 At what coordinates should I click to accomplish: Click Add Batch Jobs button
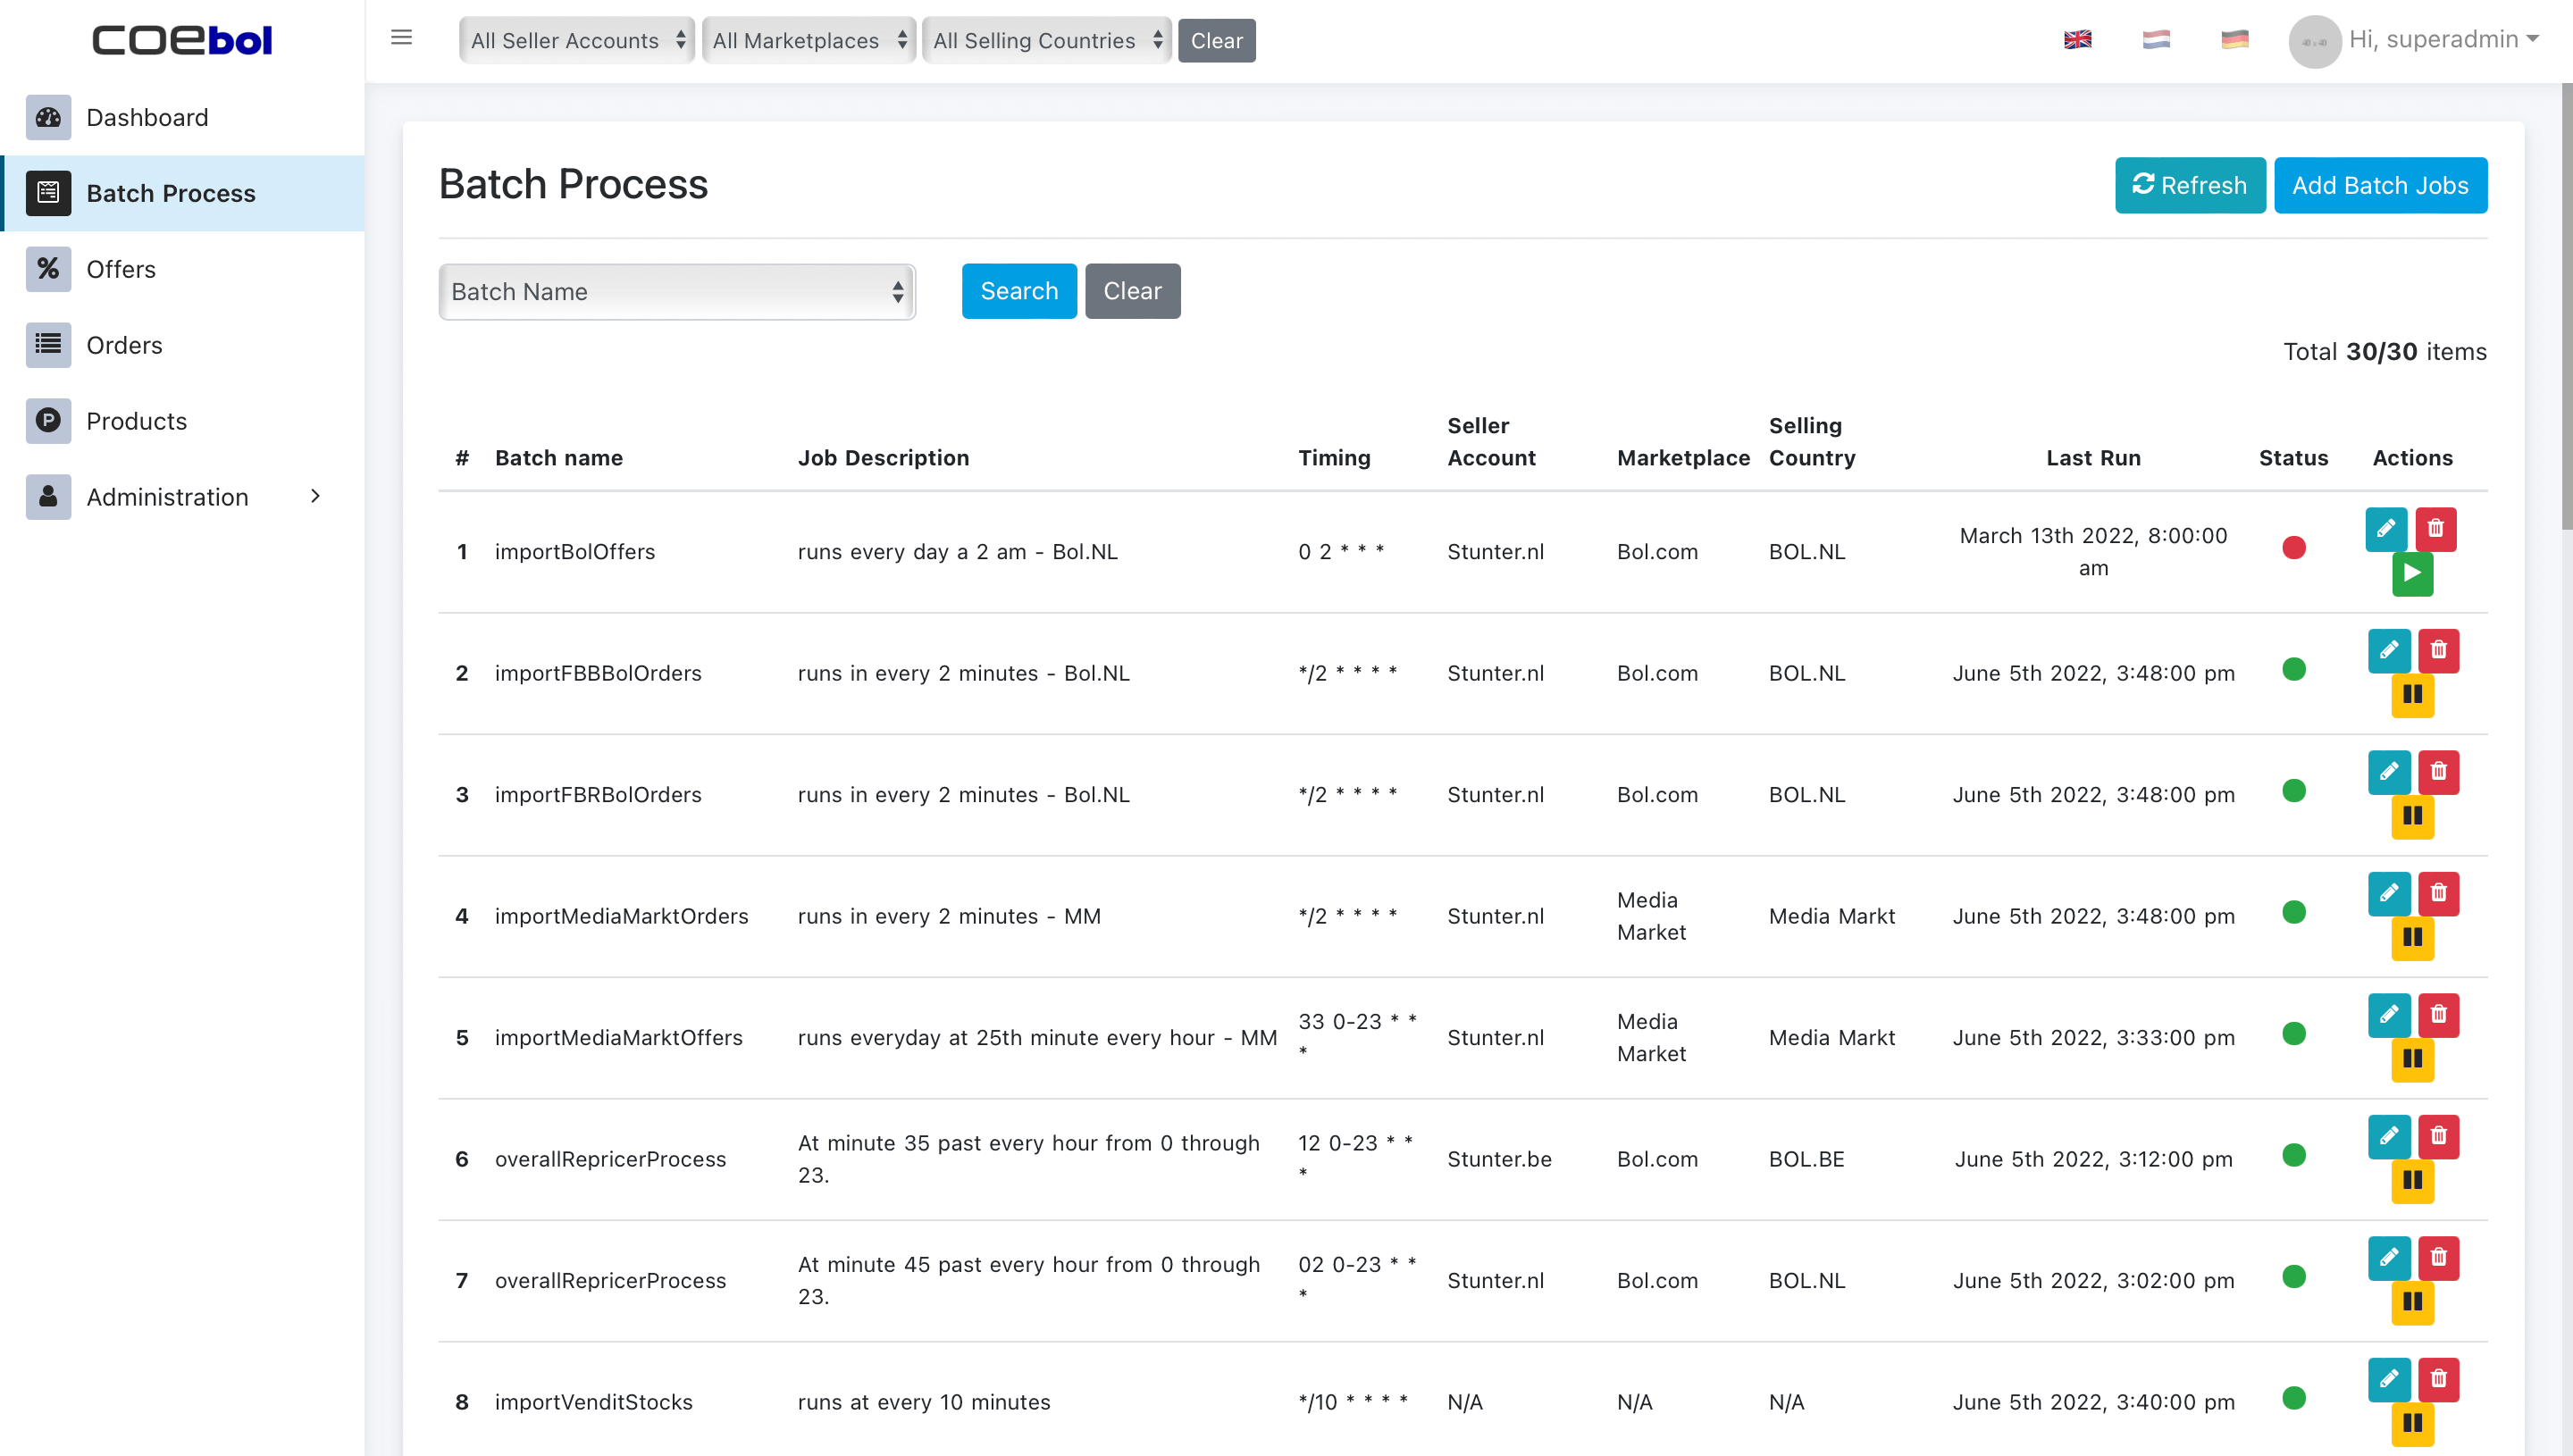click(2380, 185)
